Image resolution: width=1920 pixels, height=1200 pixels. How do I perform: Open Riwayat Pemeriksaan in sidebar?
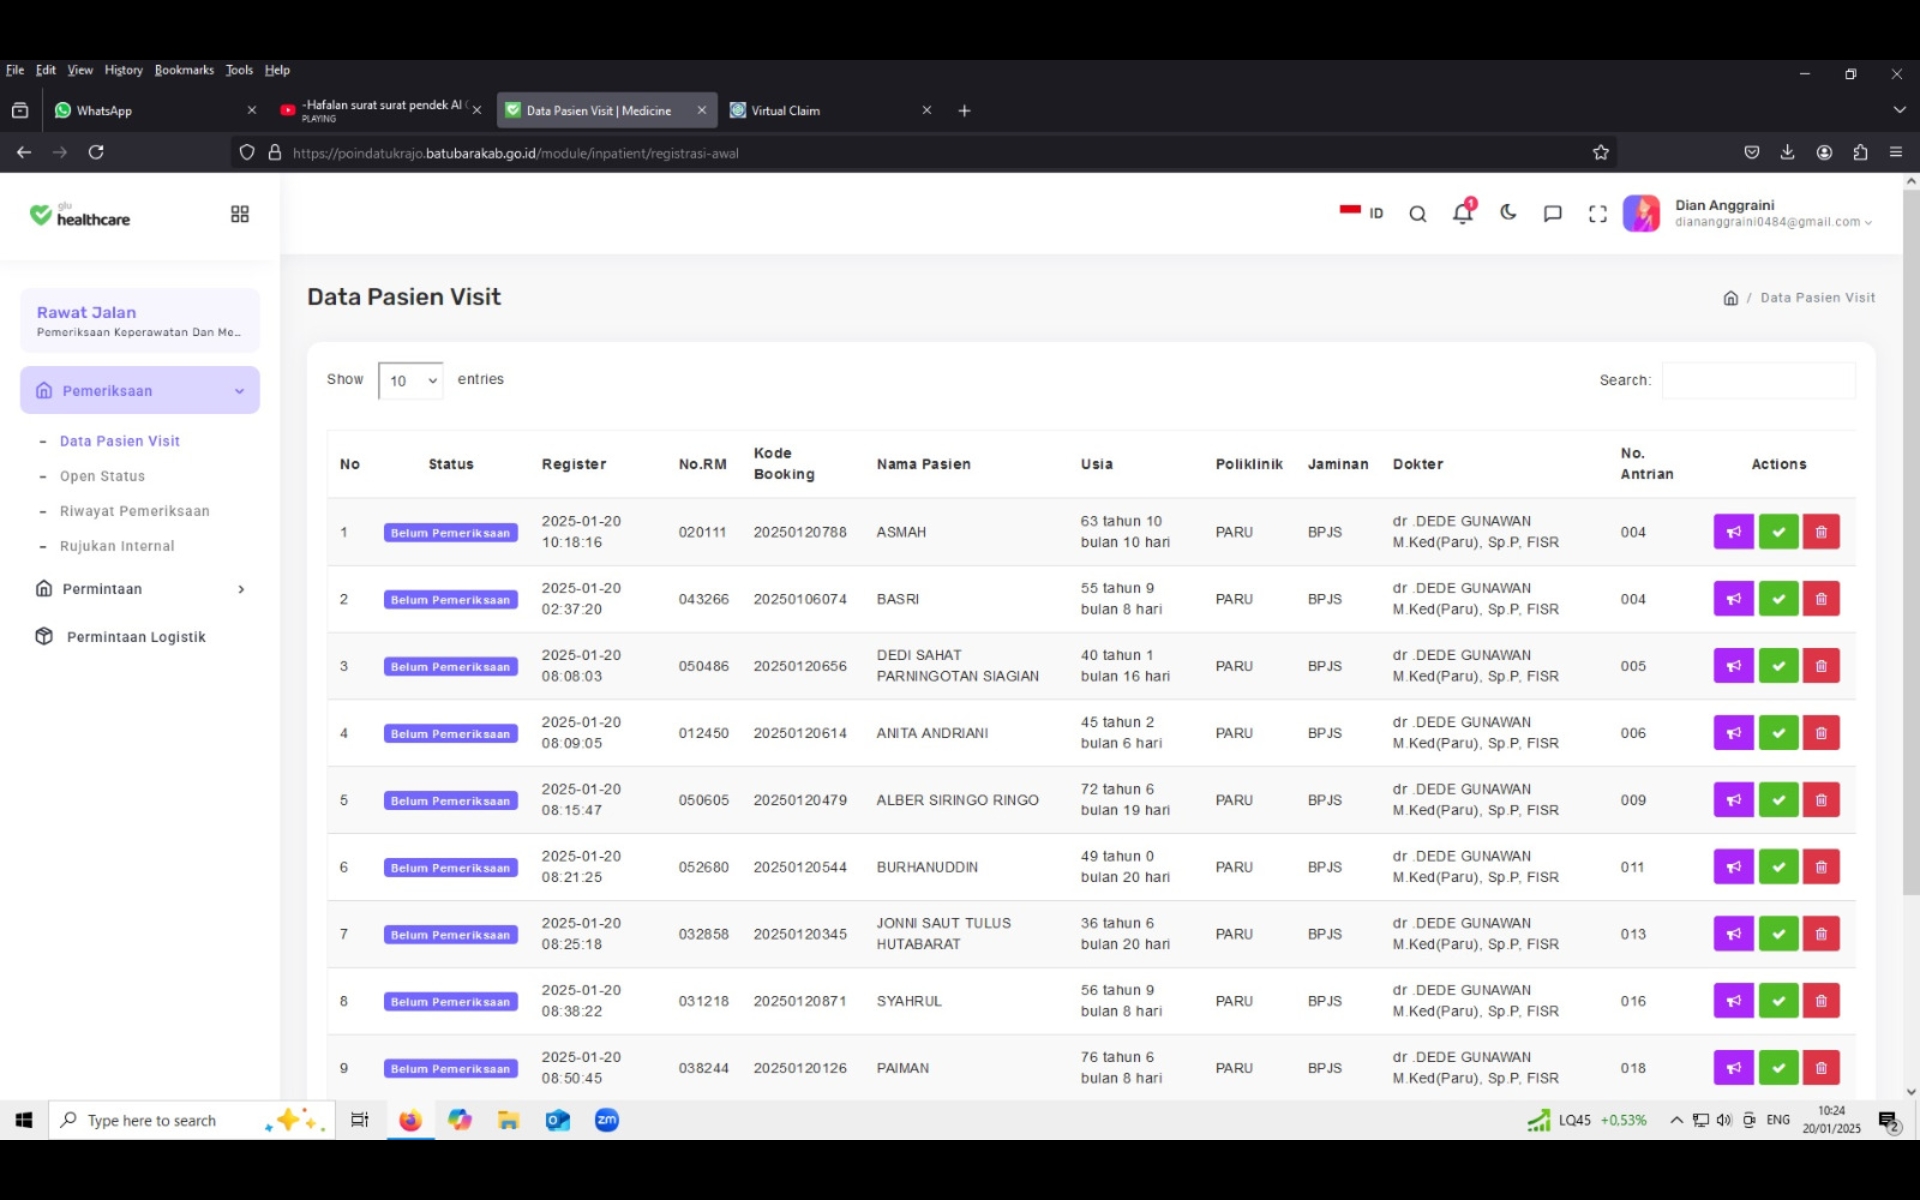coord(134,511)
